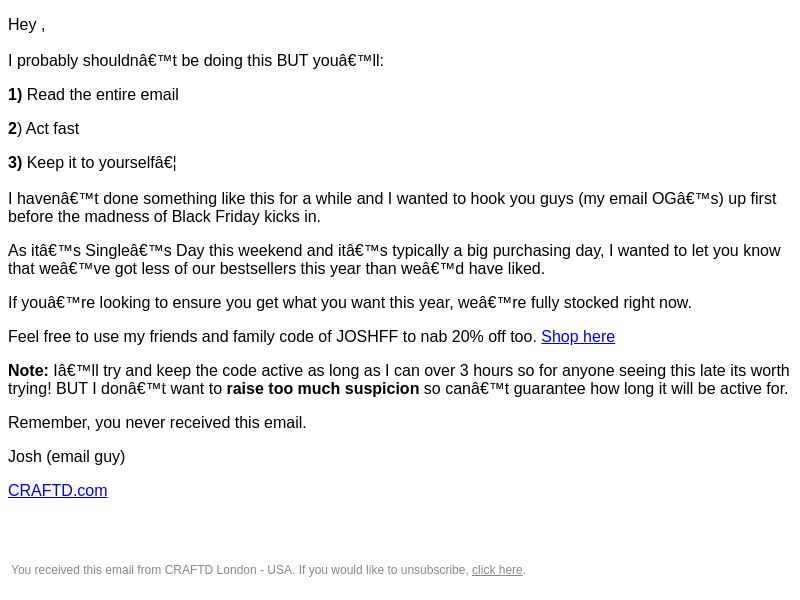Viewport: 800px width, 600px height.
Task: Click the 'Josh (email guy)' signature
Action: 66,456
